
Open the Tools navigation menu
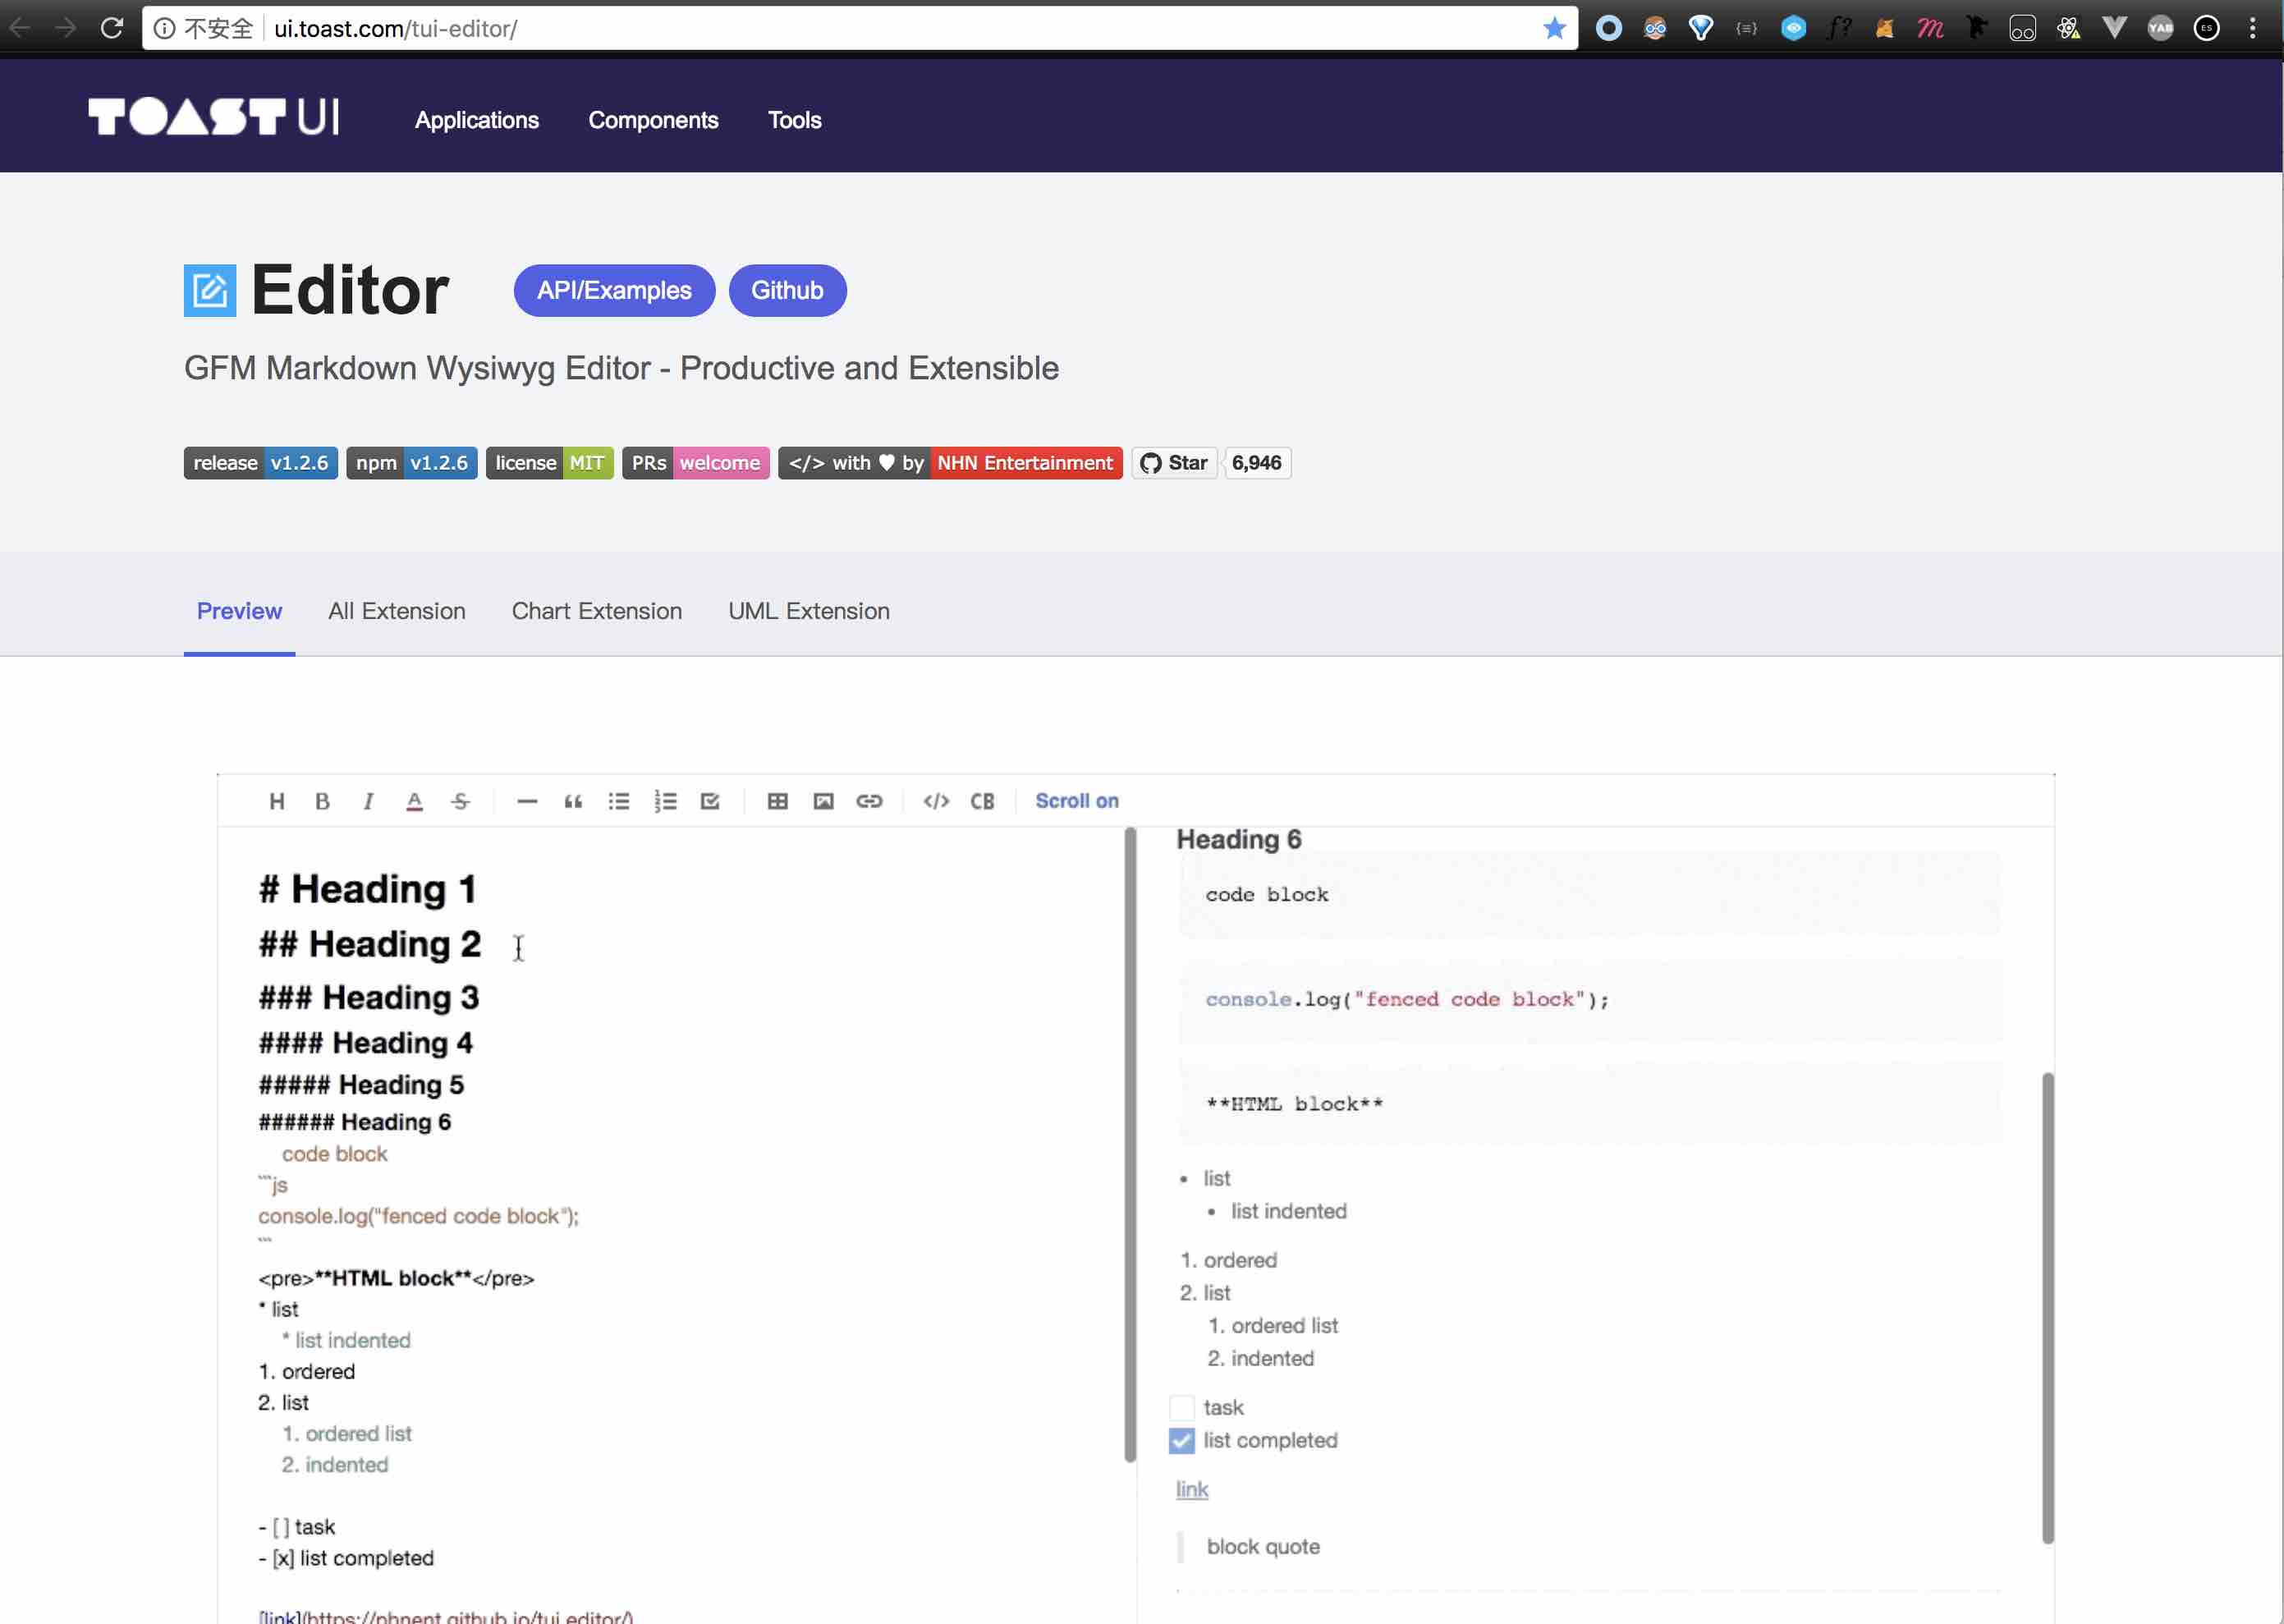coord(794,120)
